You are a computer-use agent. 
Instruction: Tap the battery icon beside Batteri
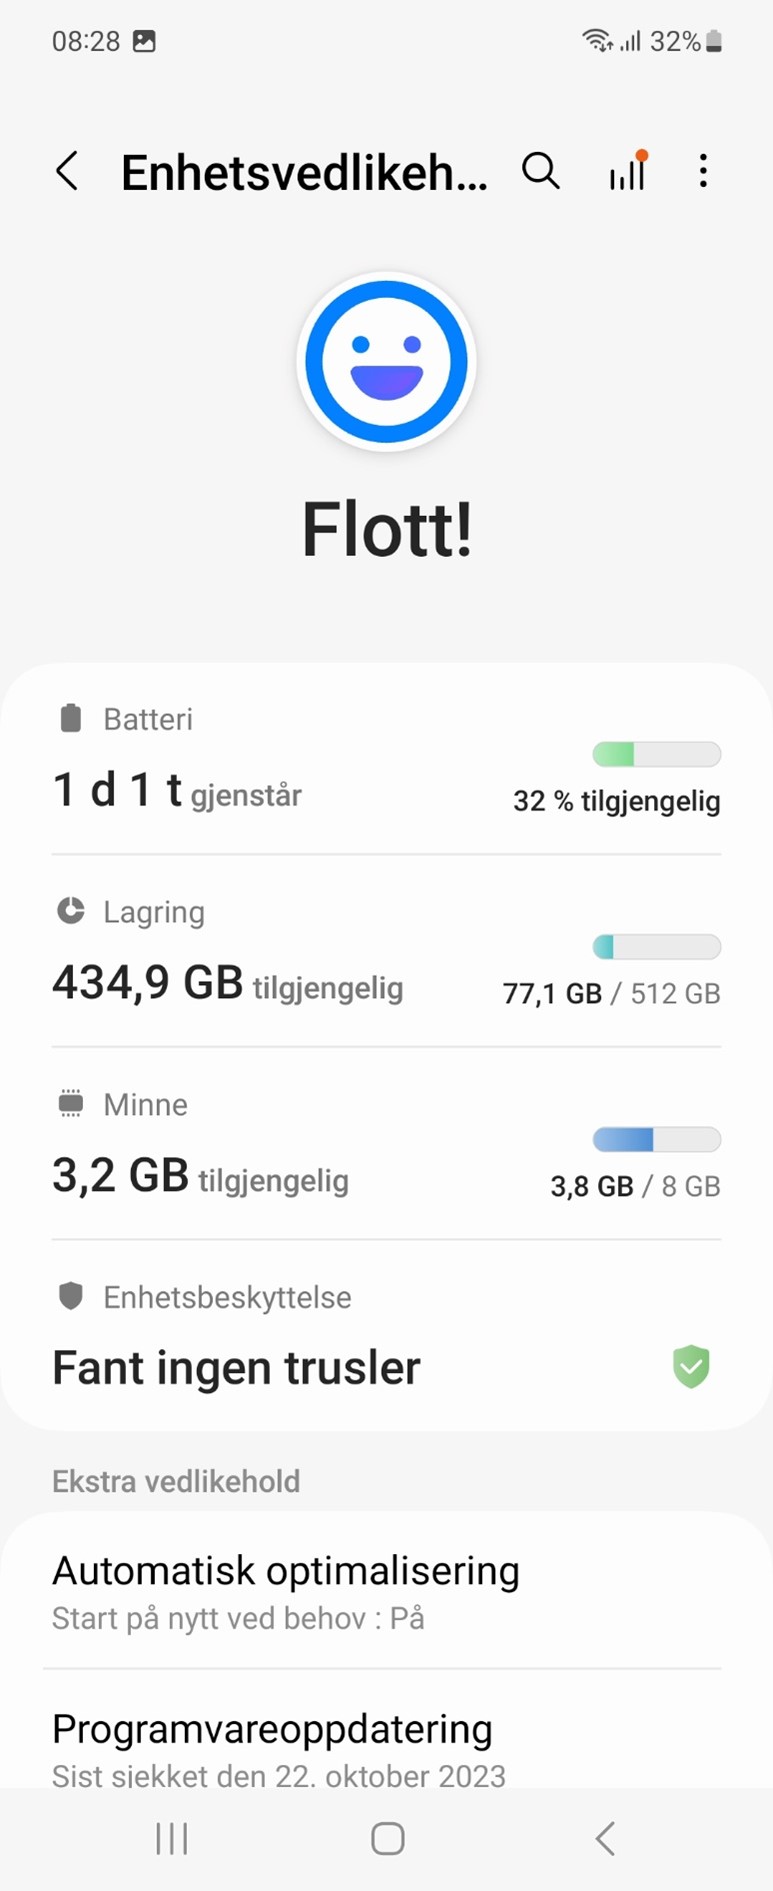(70, 718)
